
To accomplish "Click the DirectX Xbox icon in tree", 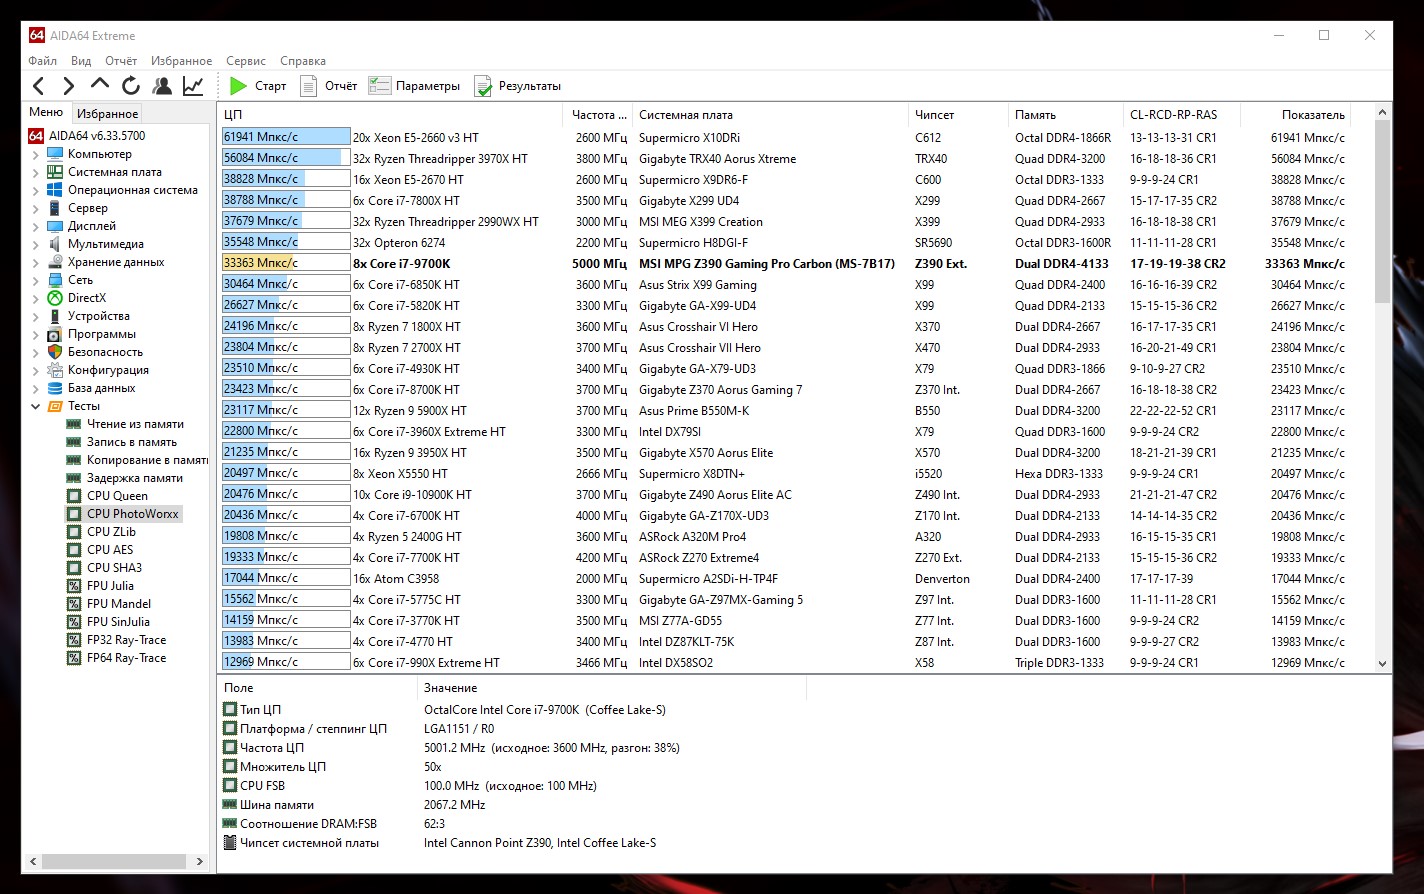I will pyautogui.click(x=55, y=298).
